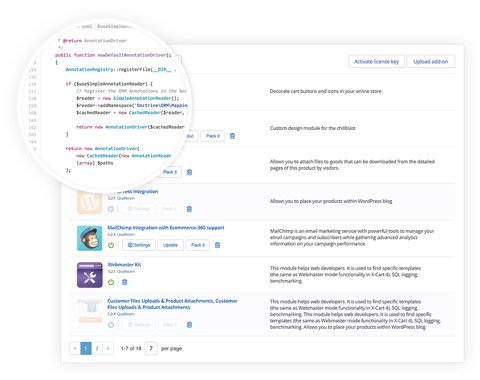This screenshot has height=380, width=480.
Task: Click the Webmaster Kit tools thumbnail
Action: tap(90, 275)
